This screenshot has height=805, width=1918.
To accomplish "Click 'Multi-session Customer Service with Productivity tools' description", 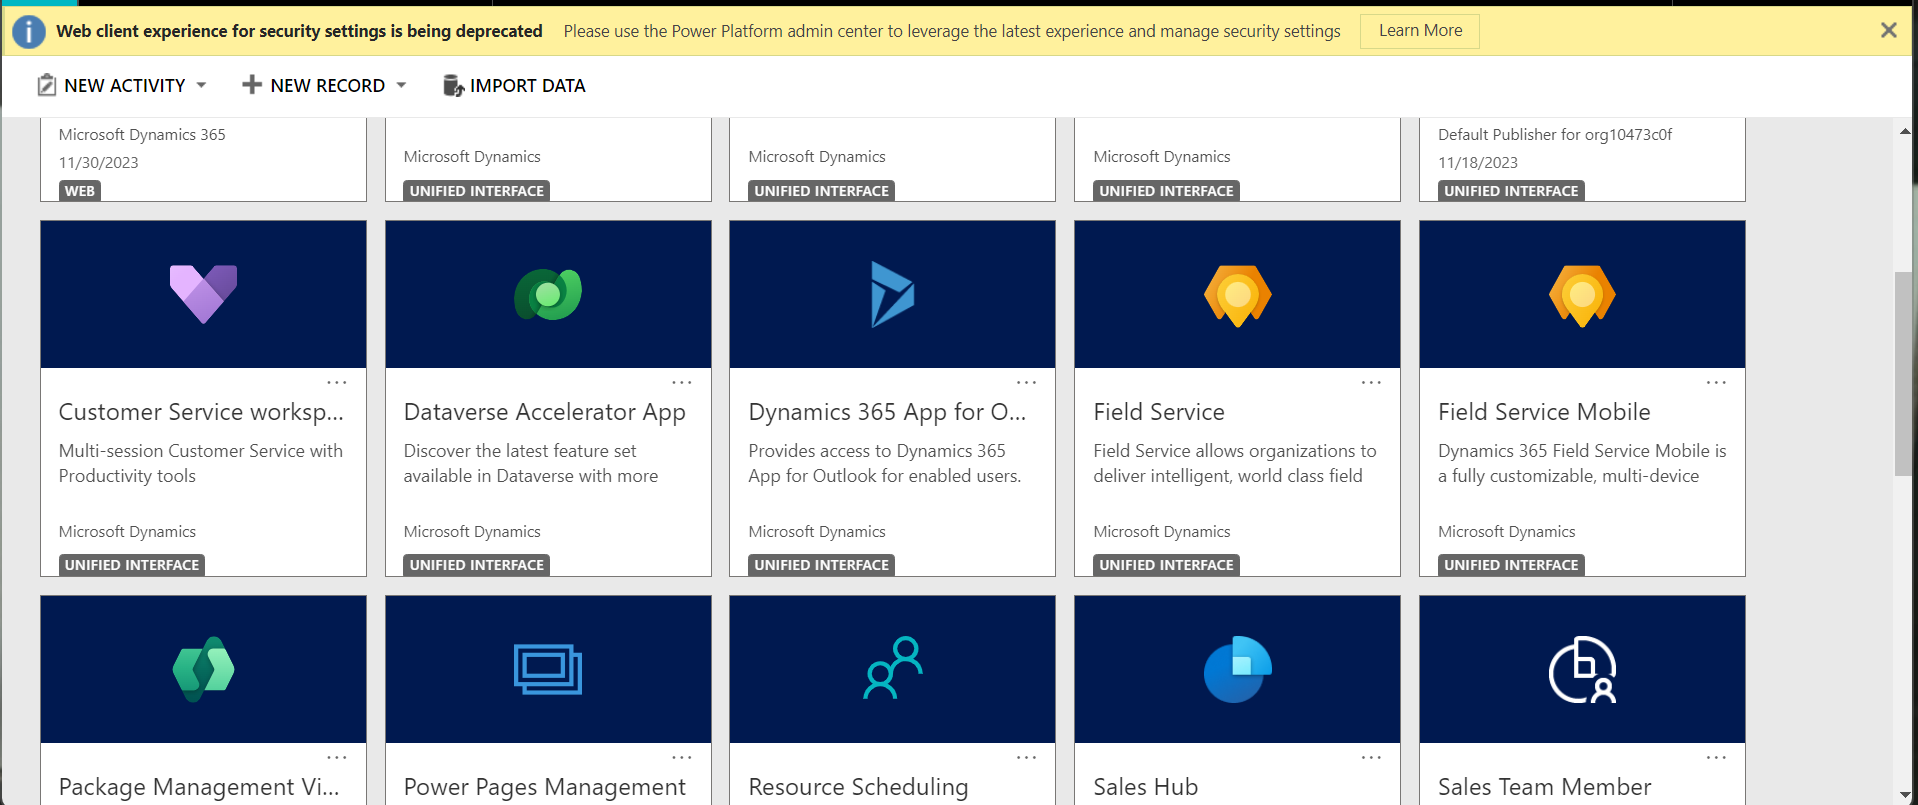I will coord(201,464).
